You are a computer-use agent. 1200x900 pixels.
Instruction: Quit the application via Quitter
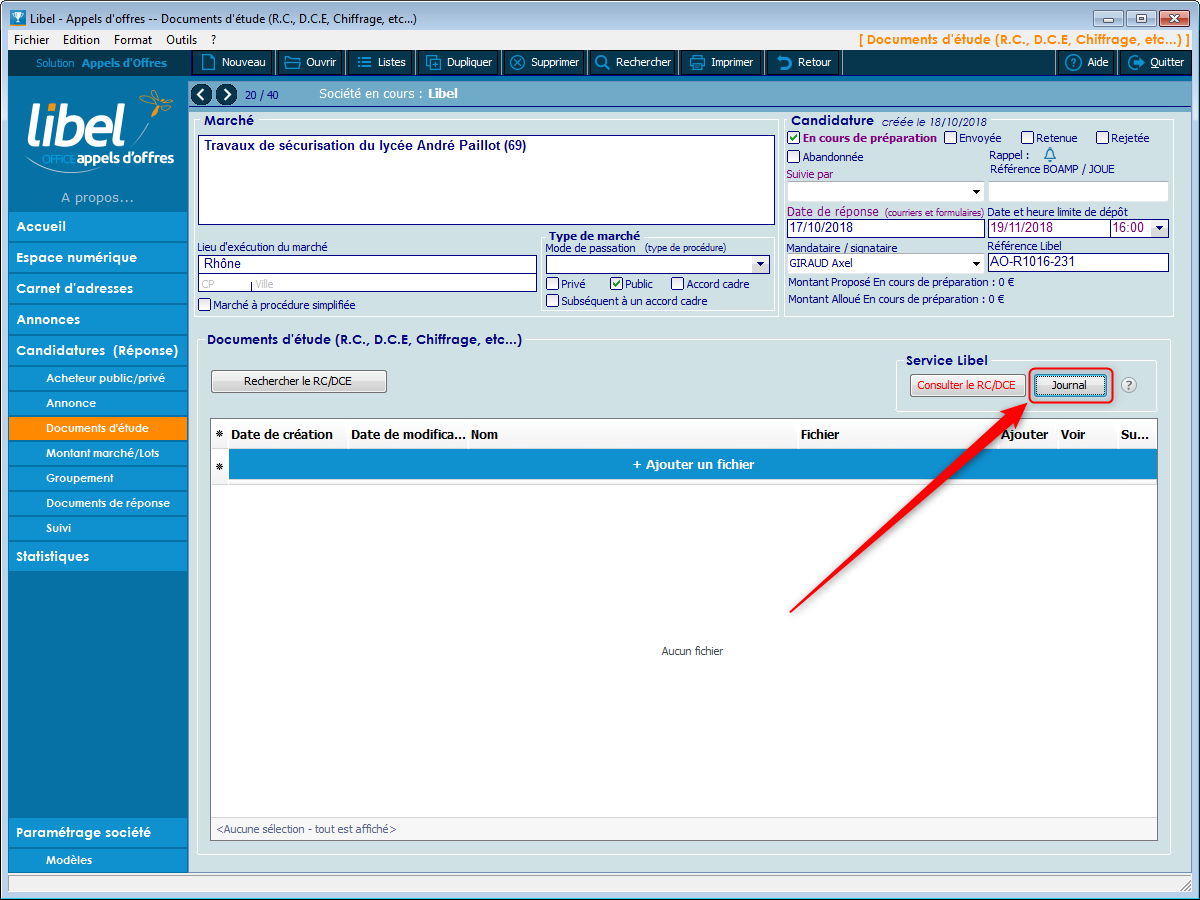pyautogui.click(x=1156, y=62)
